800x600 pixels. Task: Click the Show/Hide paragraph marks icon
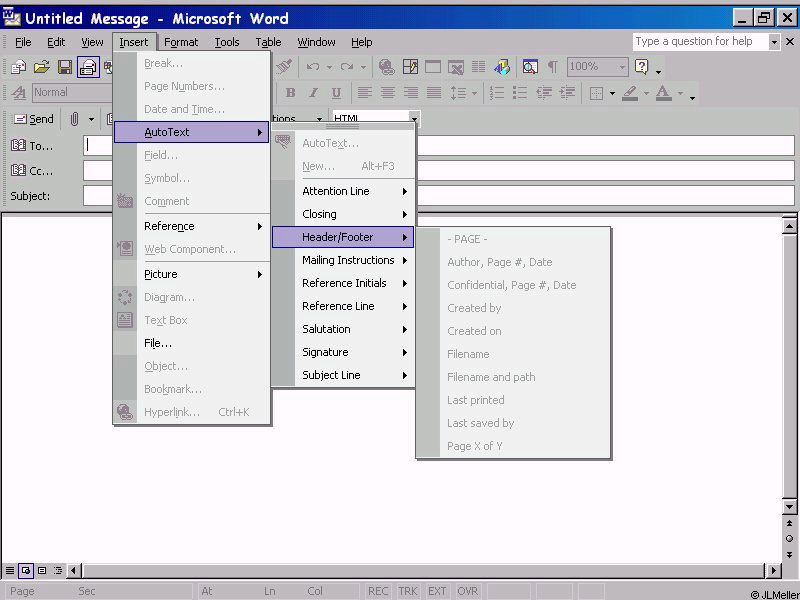[552, 67]
